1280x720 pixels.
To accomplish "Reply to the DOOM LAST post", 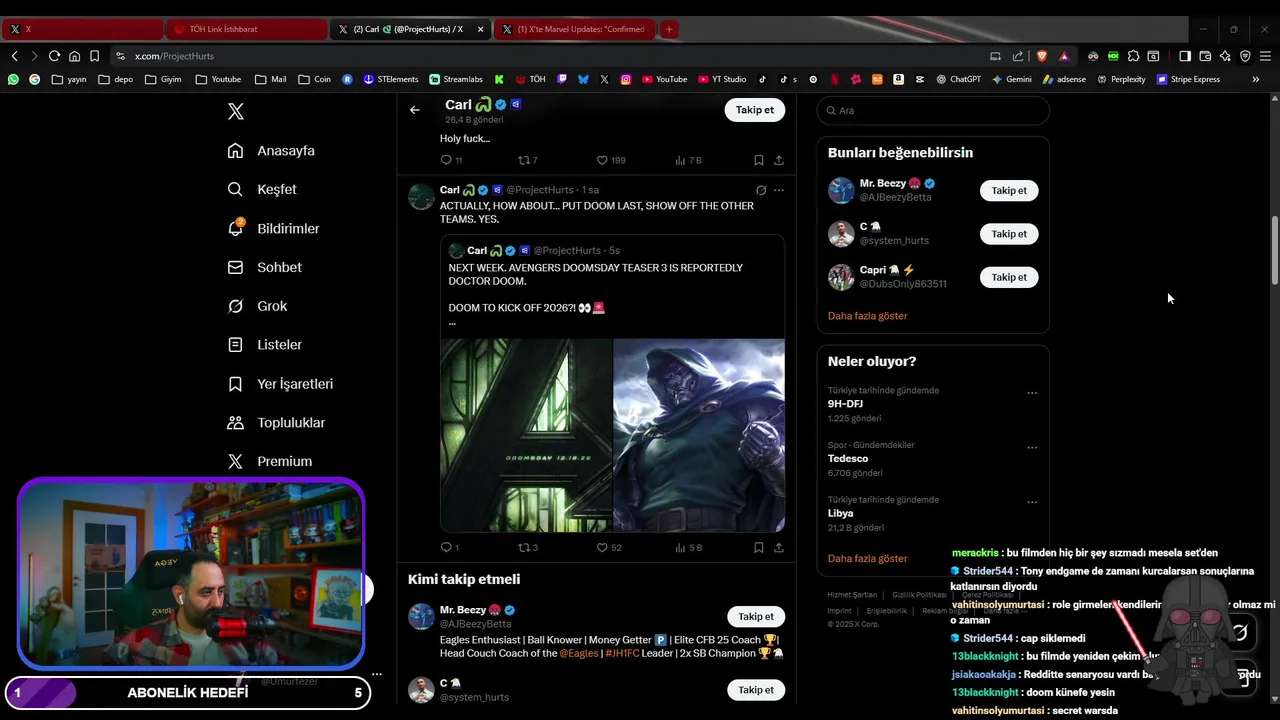I will click(x=450, y=547).
